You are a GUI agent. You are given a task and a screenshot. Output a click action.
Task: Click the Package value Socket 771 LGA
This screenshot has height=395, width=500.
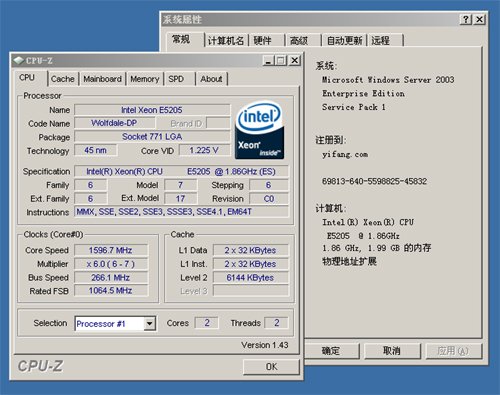click(x=152, y=137)
